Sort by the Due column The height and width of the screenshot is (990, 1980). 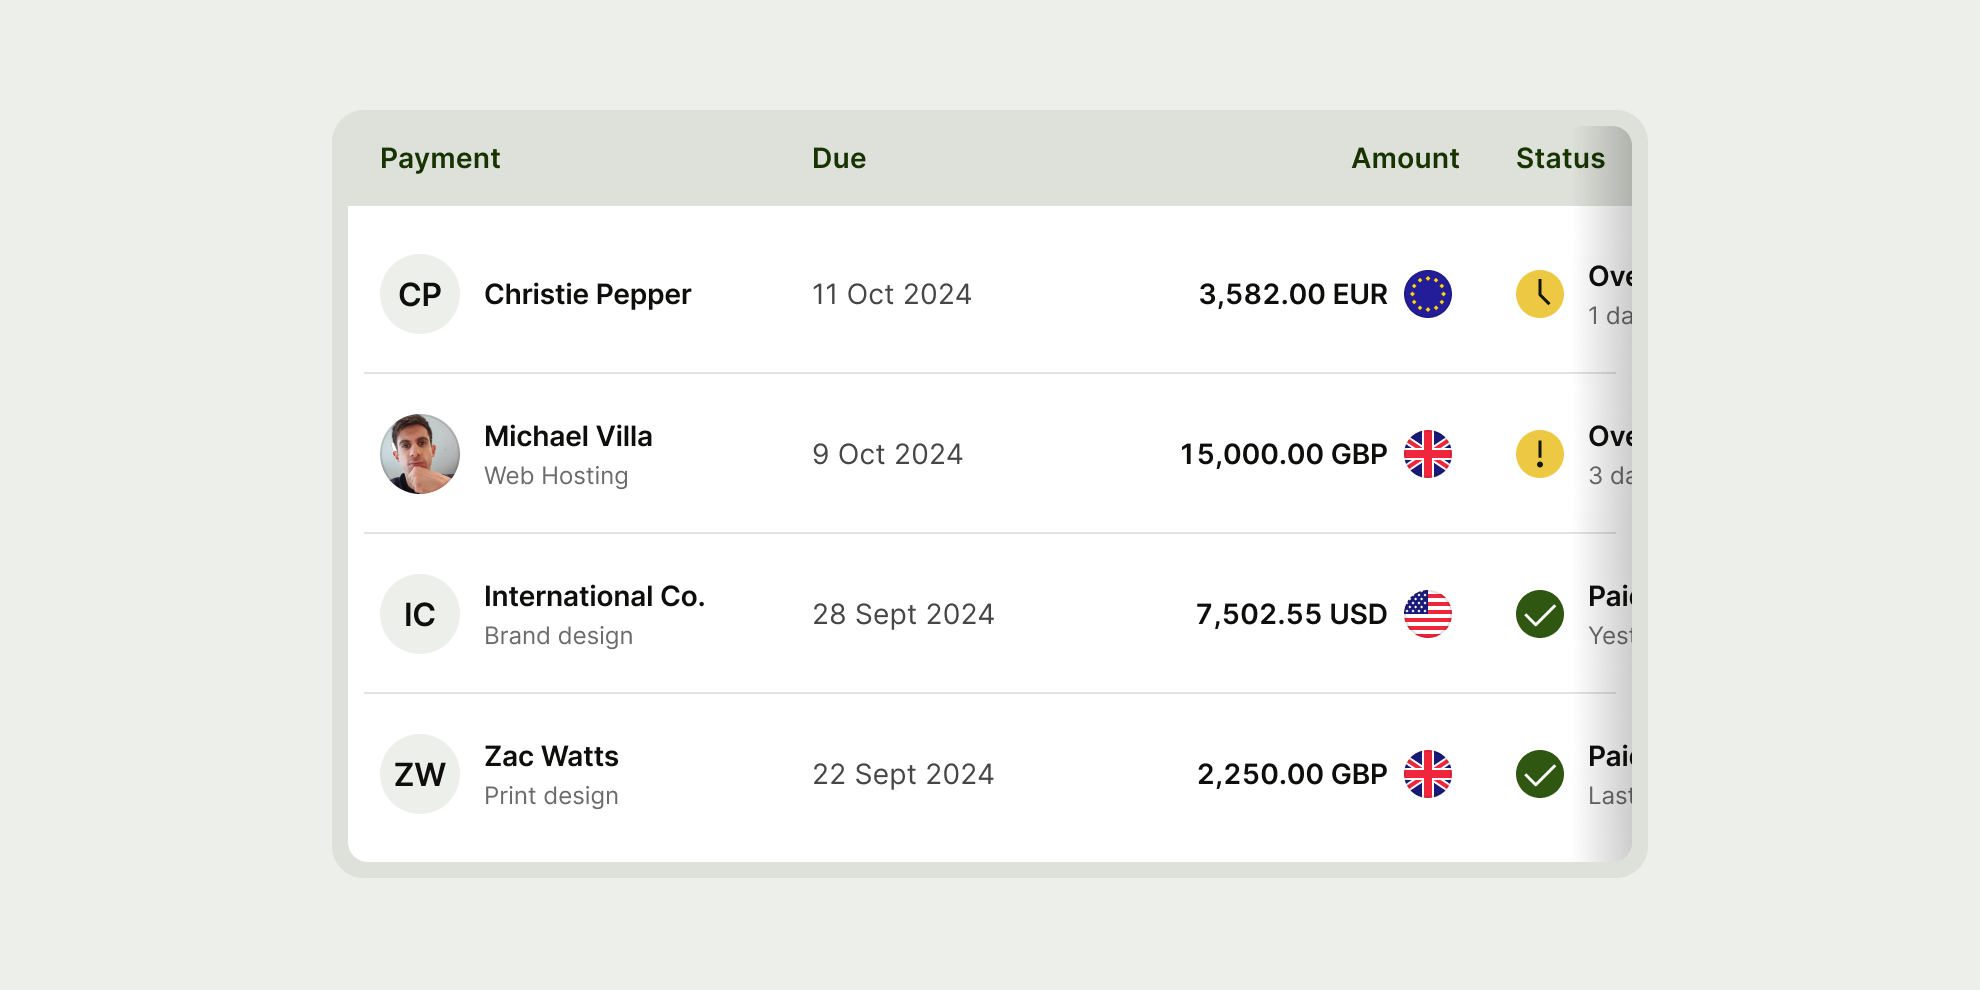point(838,158)
